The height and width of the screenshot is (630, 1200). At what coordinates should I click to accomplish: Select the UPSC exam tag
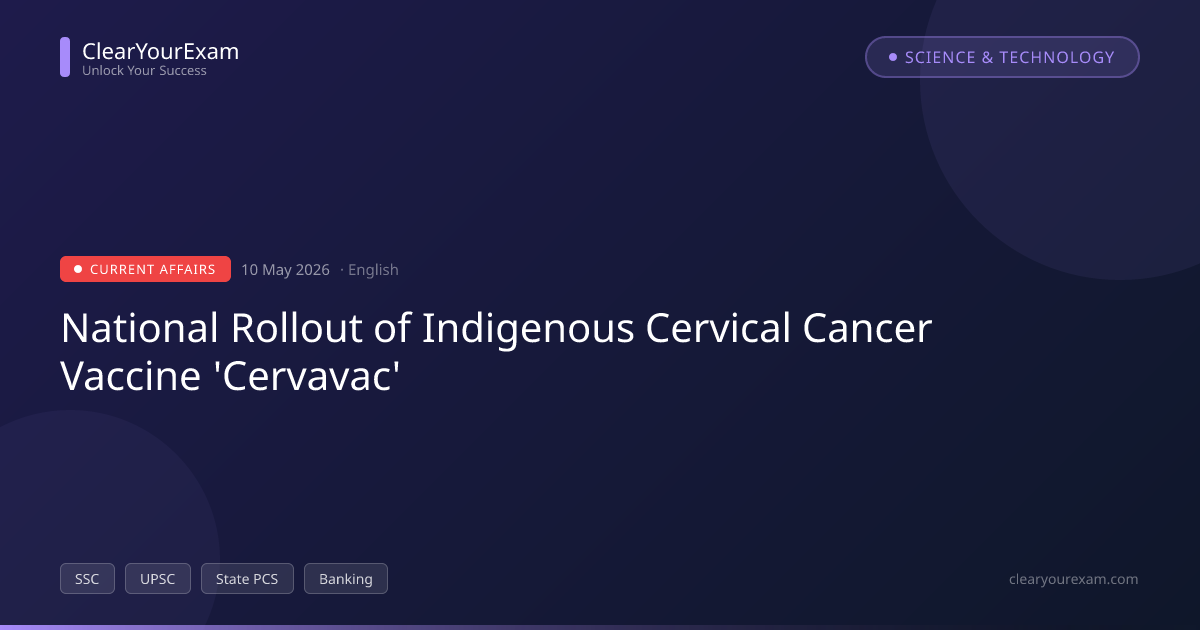coord(158,579)
